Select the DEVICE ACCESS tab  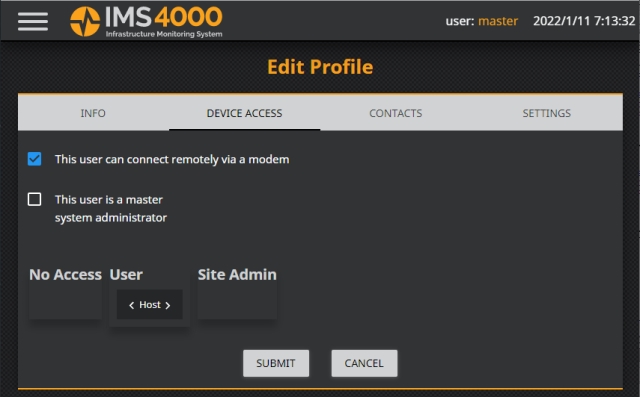244,113
